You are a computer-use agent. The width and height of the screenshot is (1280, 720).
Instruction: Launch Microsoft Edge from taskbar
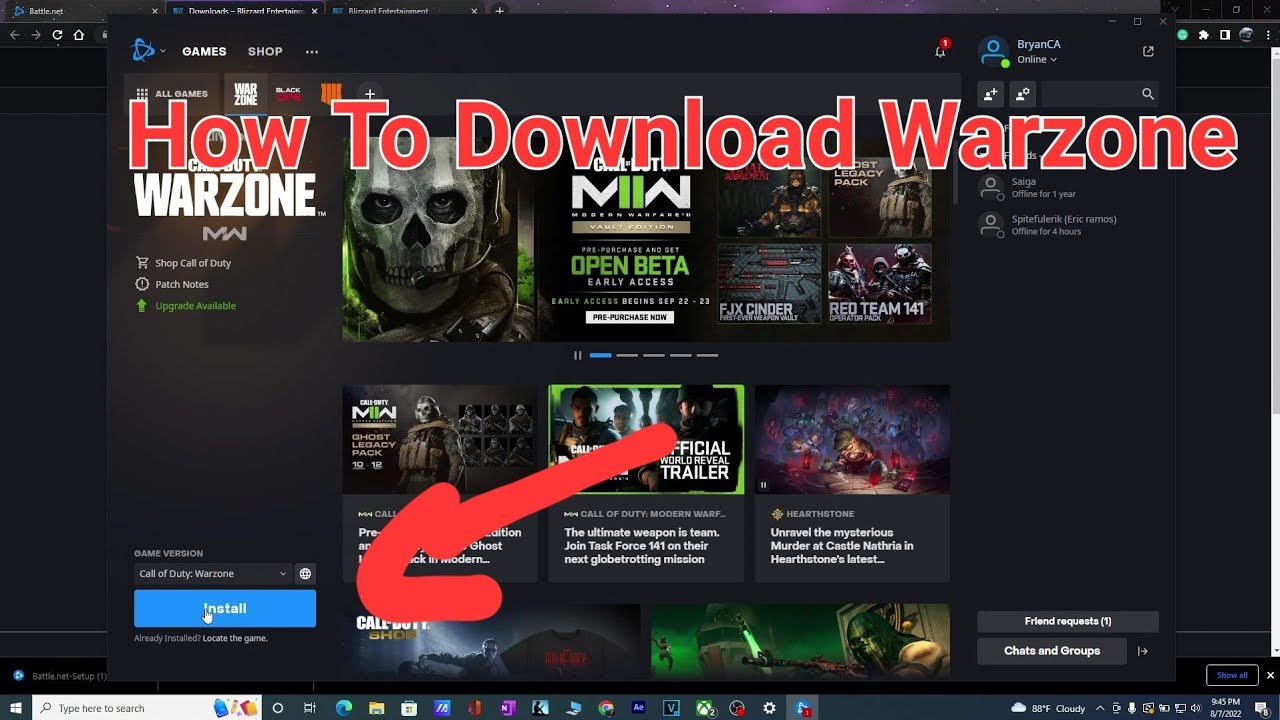344,708
